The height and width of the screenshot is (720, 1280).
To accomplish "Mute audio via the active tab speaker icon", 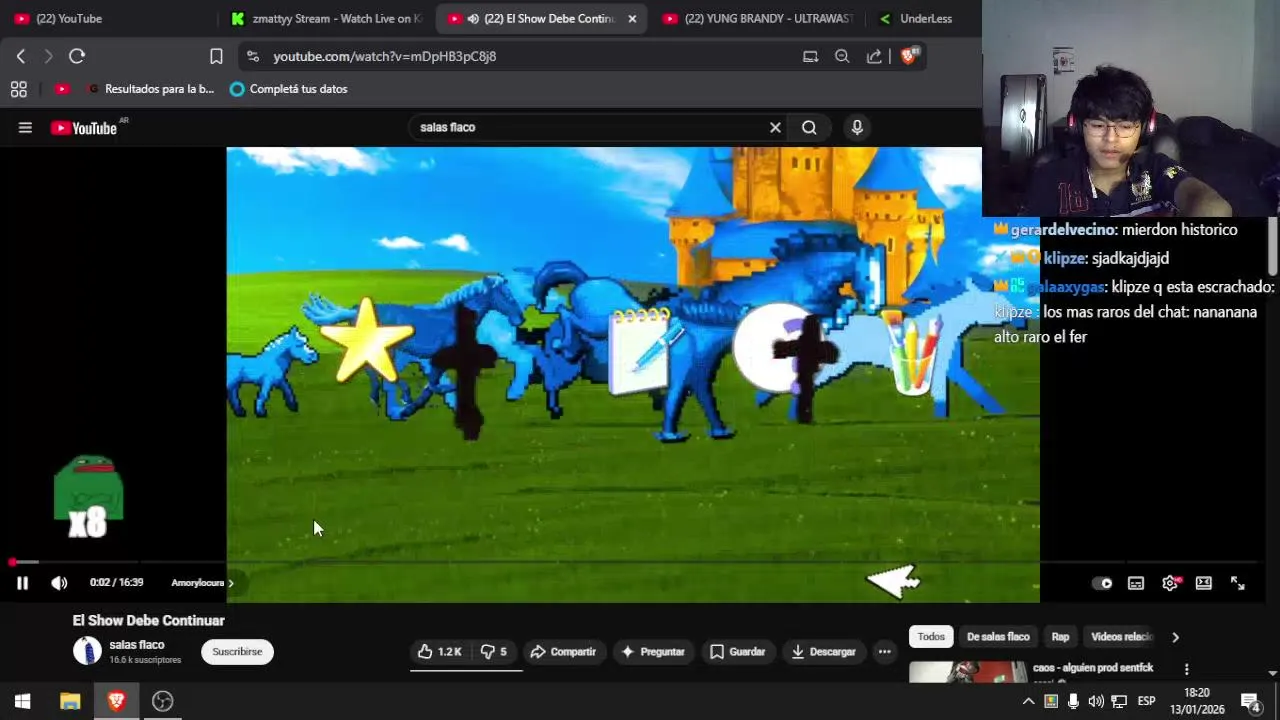I will pos(473,18).
